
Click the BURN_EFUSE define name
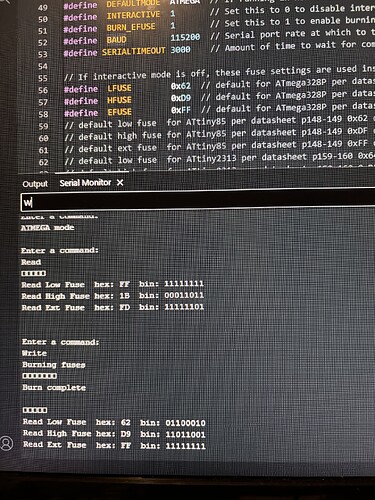[x=131, y=27]
